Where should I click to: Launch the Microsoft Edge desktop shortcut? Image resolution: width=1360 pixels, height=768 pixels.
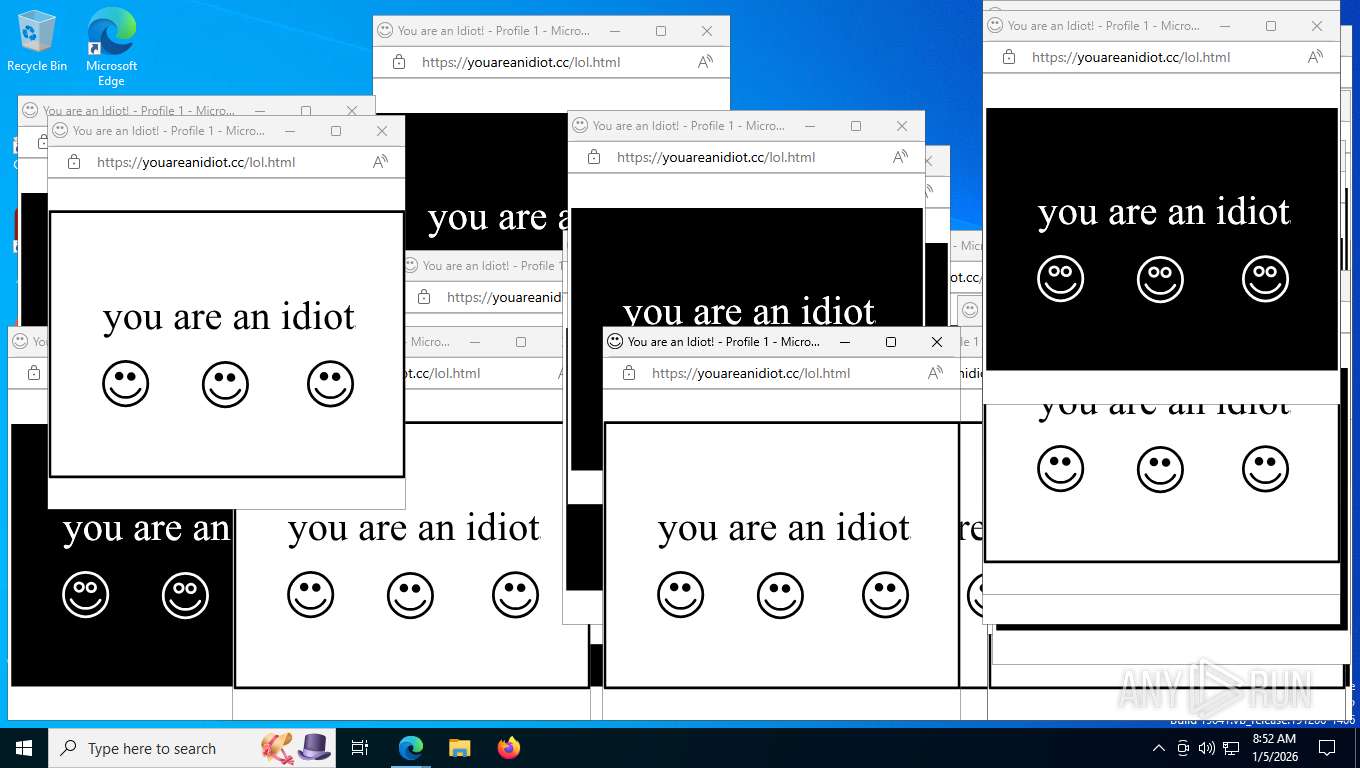pos(111,47)
